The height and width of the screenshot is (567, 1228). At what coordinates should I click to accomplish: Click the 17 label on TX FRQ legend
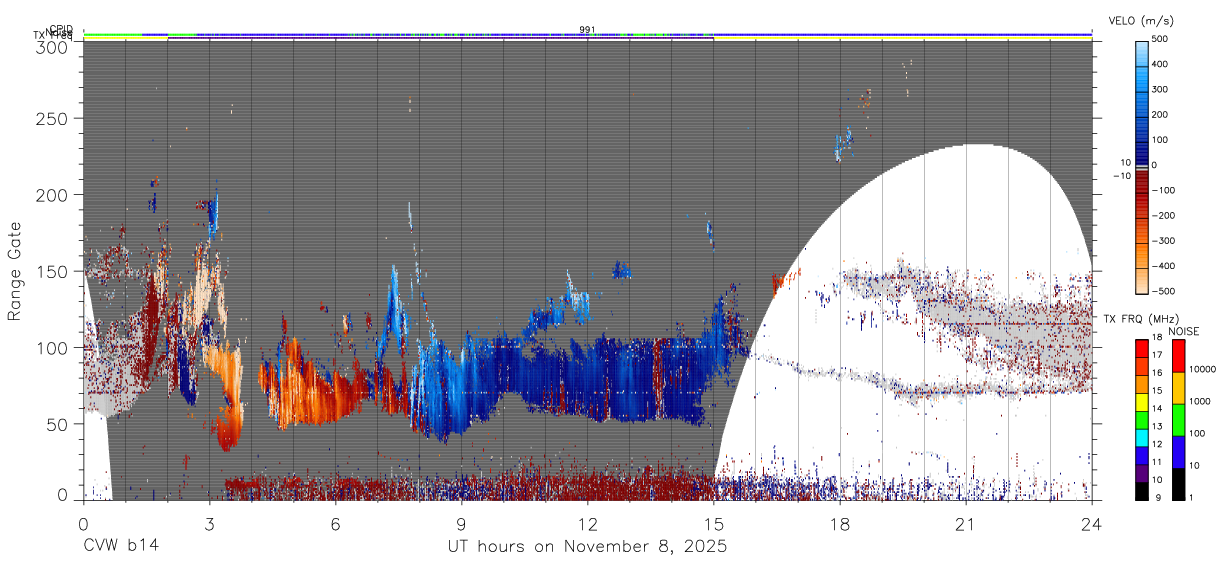(1157, 355)
